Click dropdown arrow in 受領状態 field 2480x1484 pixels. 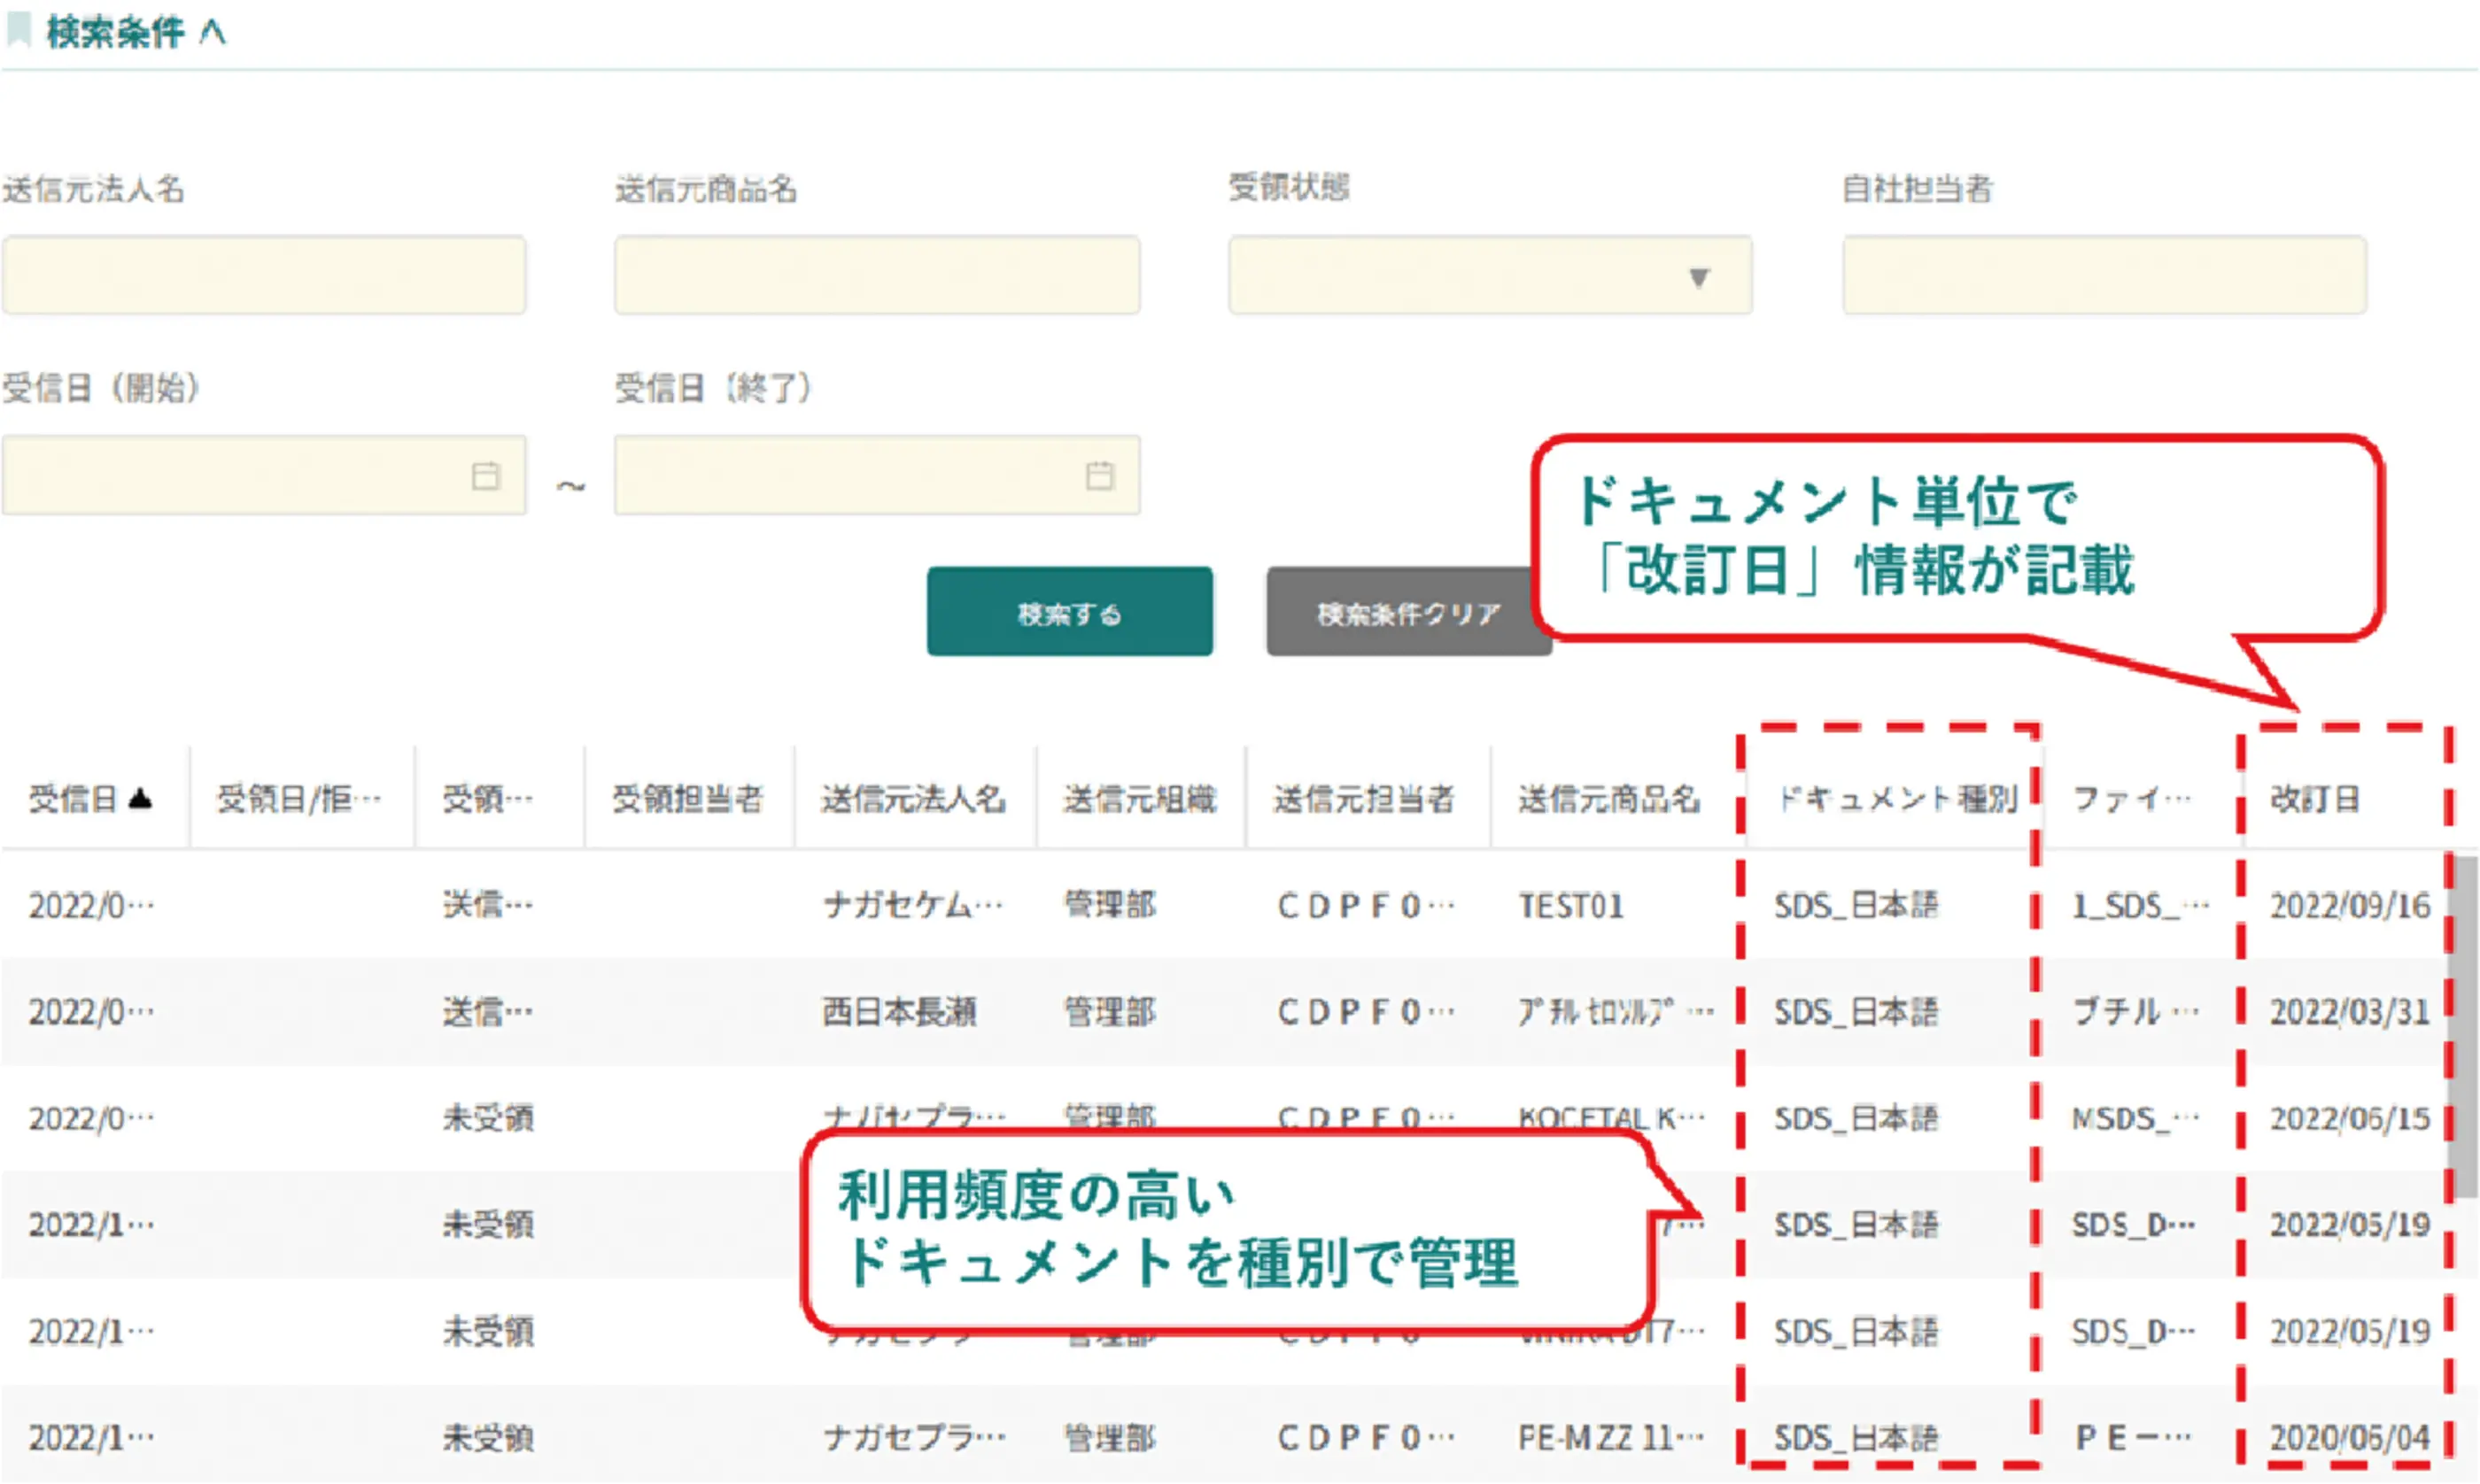click(x=1698, y=277)
